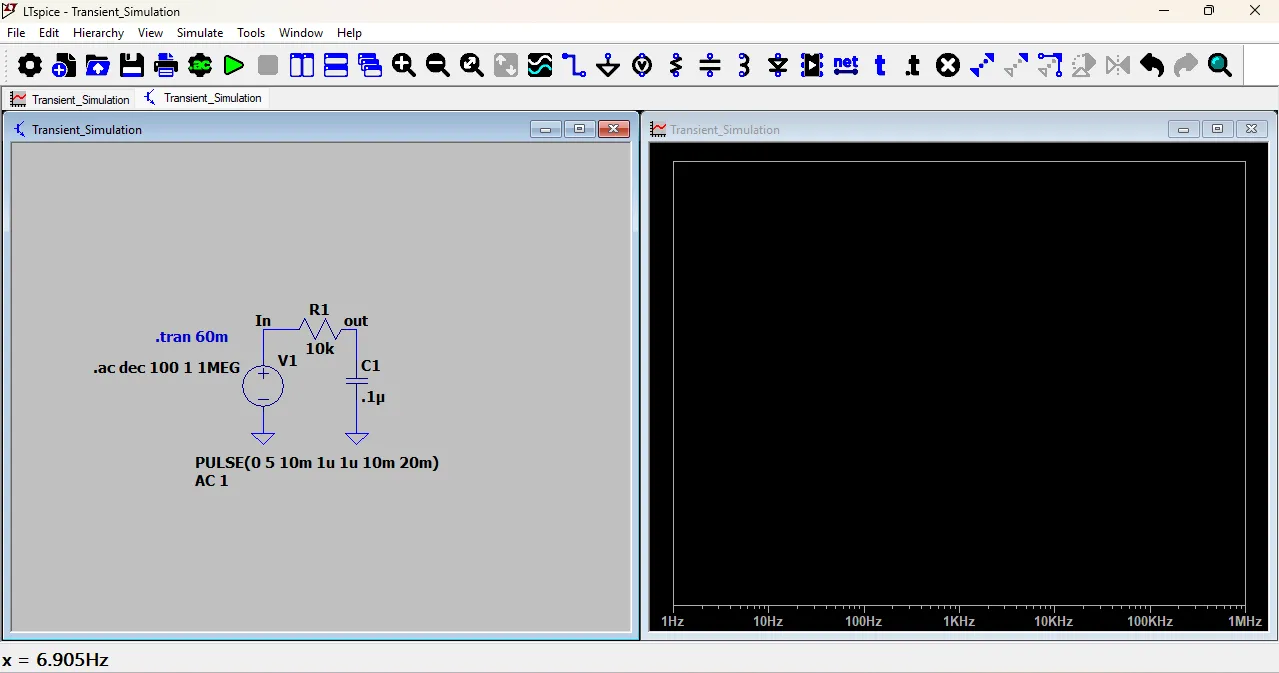Click the greyed Rotate icon

click(x=1084, y=66)
